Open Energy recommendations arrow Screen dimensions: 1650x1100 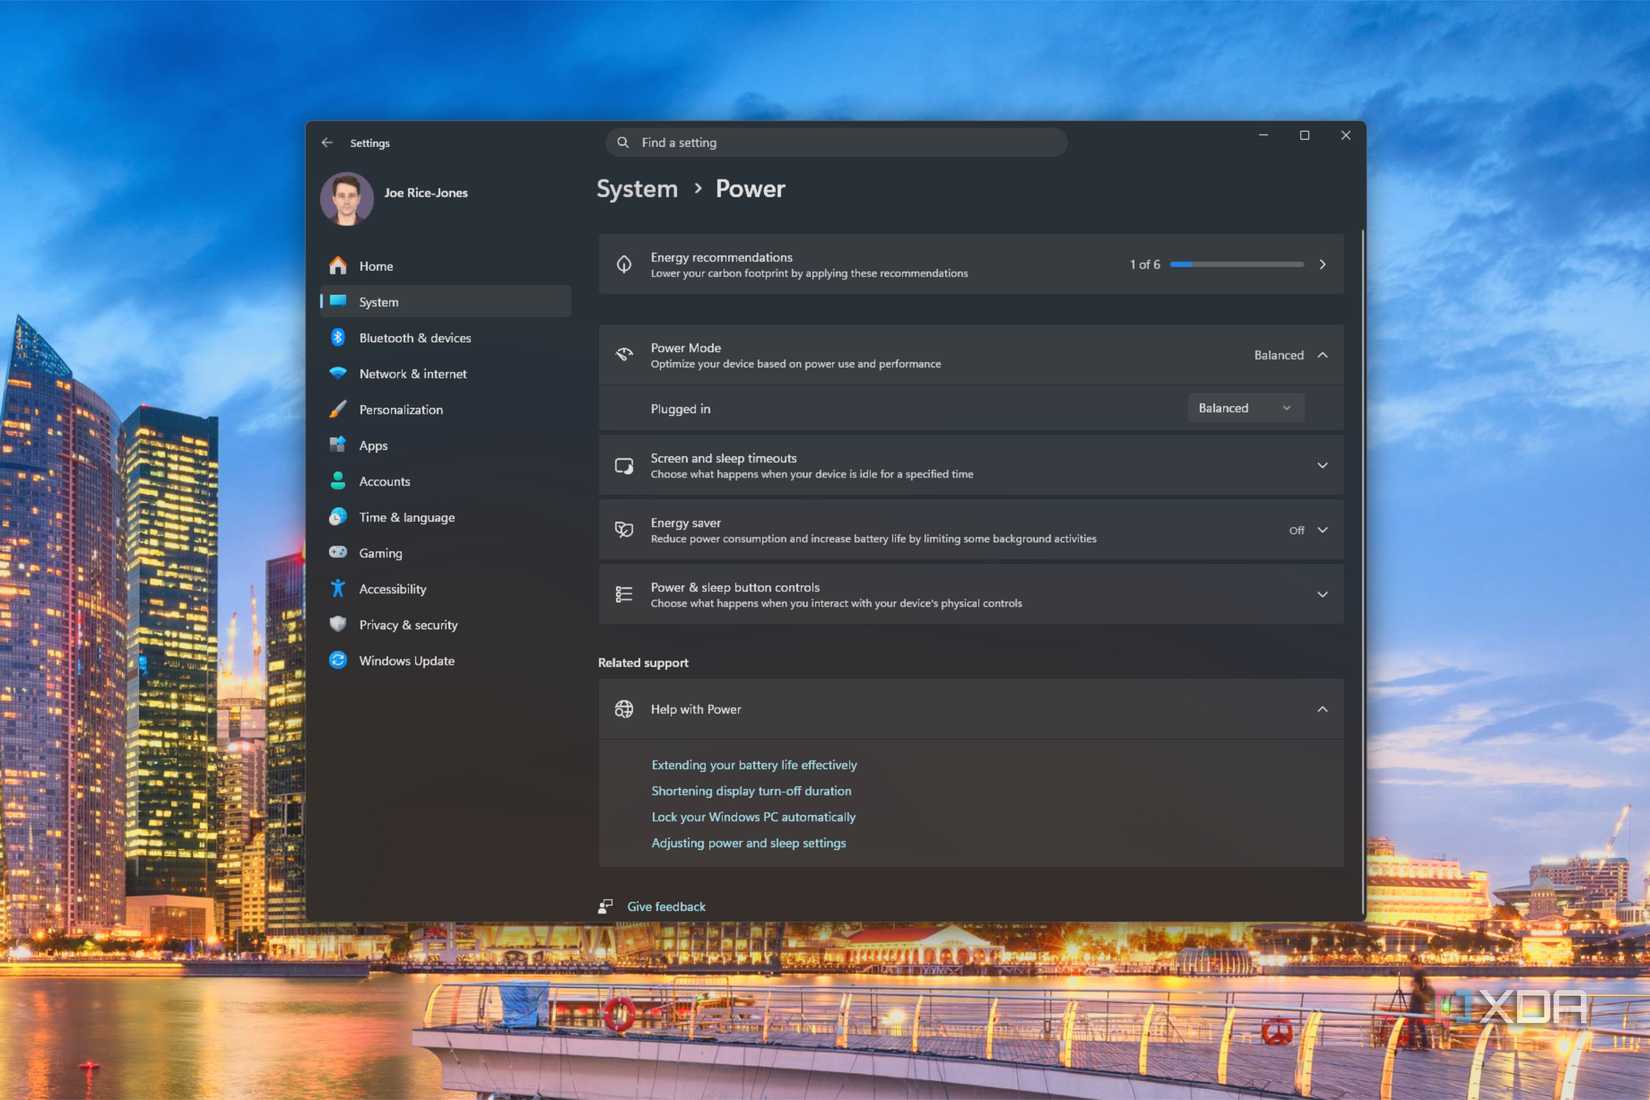[1322, 265]
